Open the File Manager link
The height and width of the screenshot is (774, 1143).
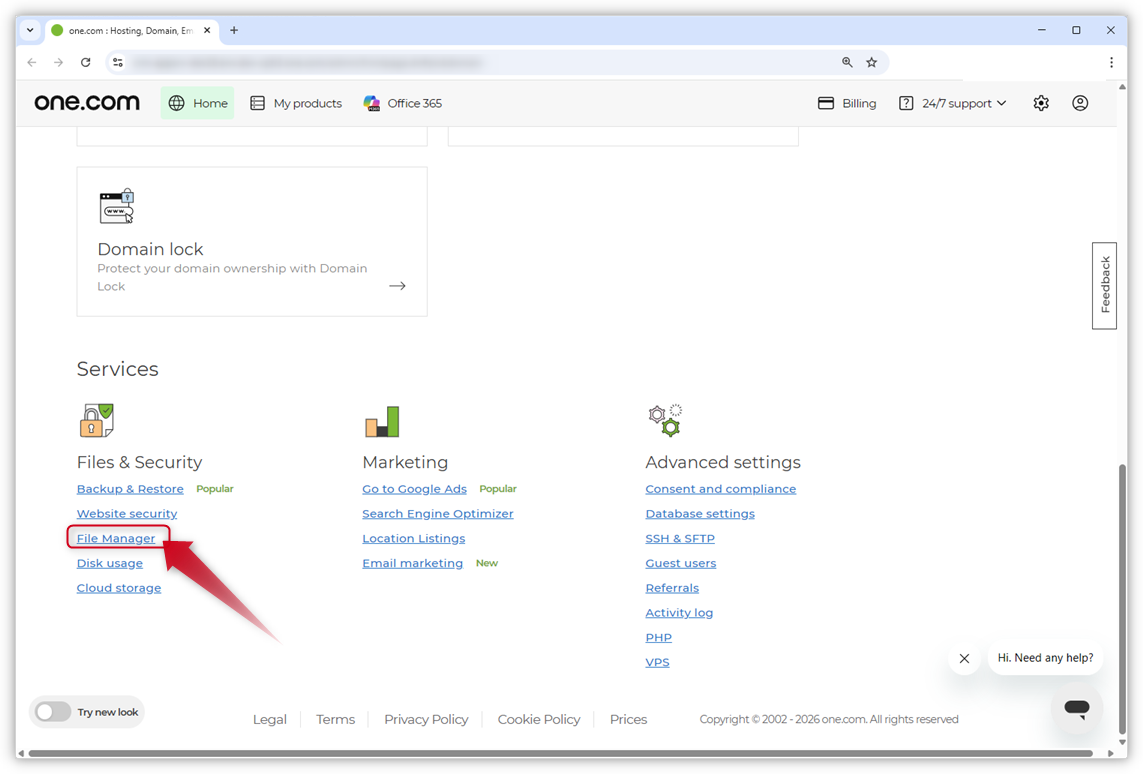[114, 538]
